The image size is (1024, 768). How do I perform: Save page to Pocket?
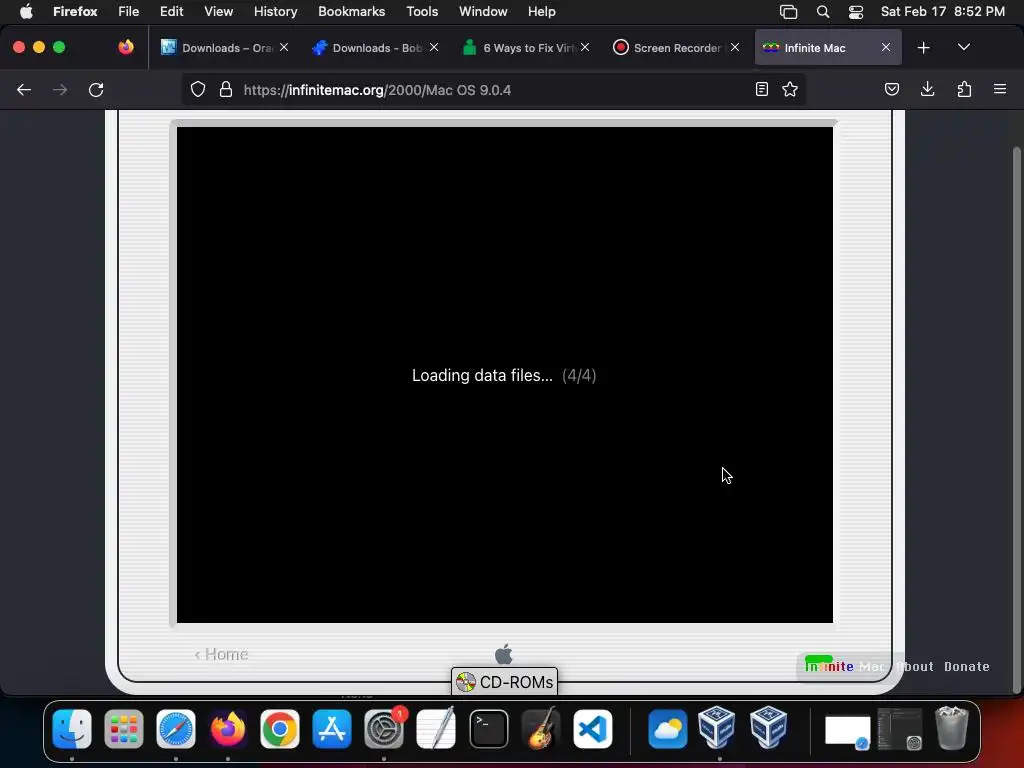(x=892, y=89)
